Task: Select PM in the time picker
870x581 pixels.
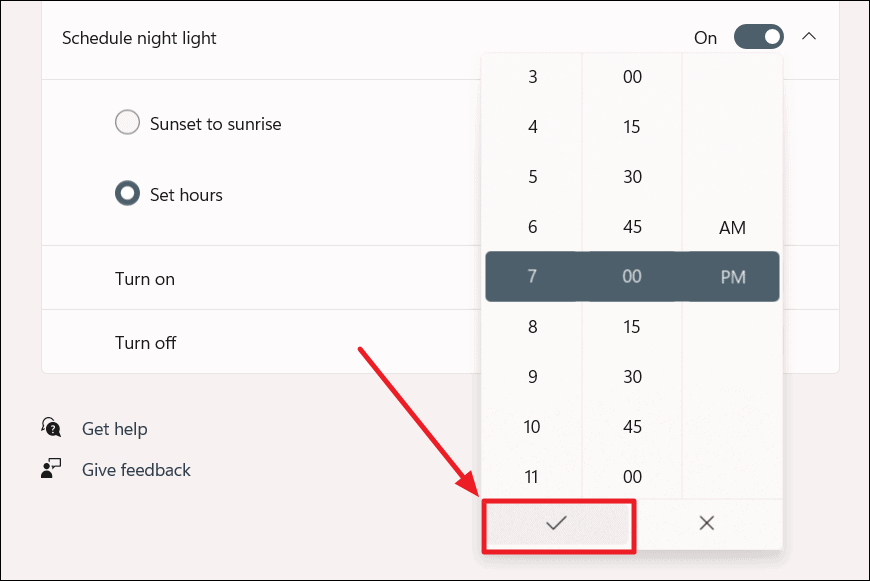Action: (x=731, y=277)
